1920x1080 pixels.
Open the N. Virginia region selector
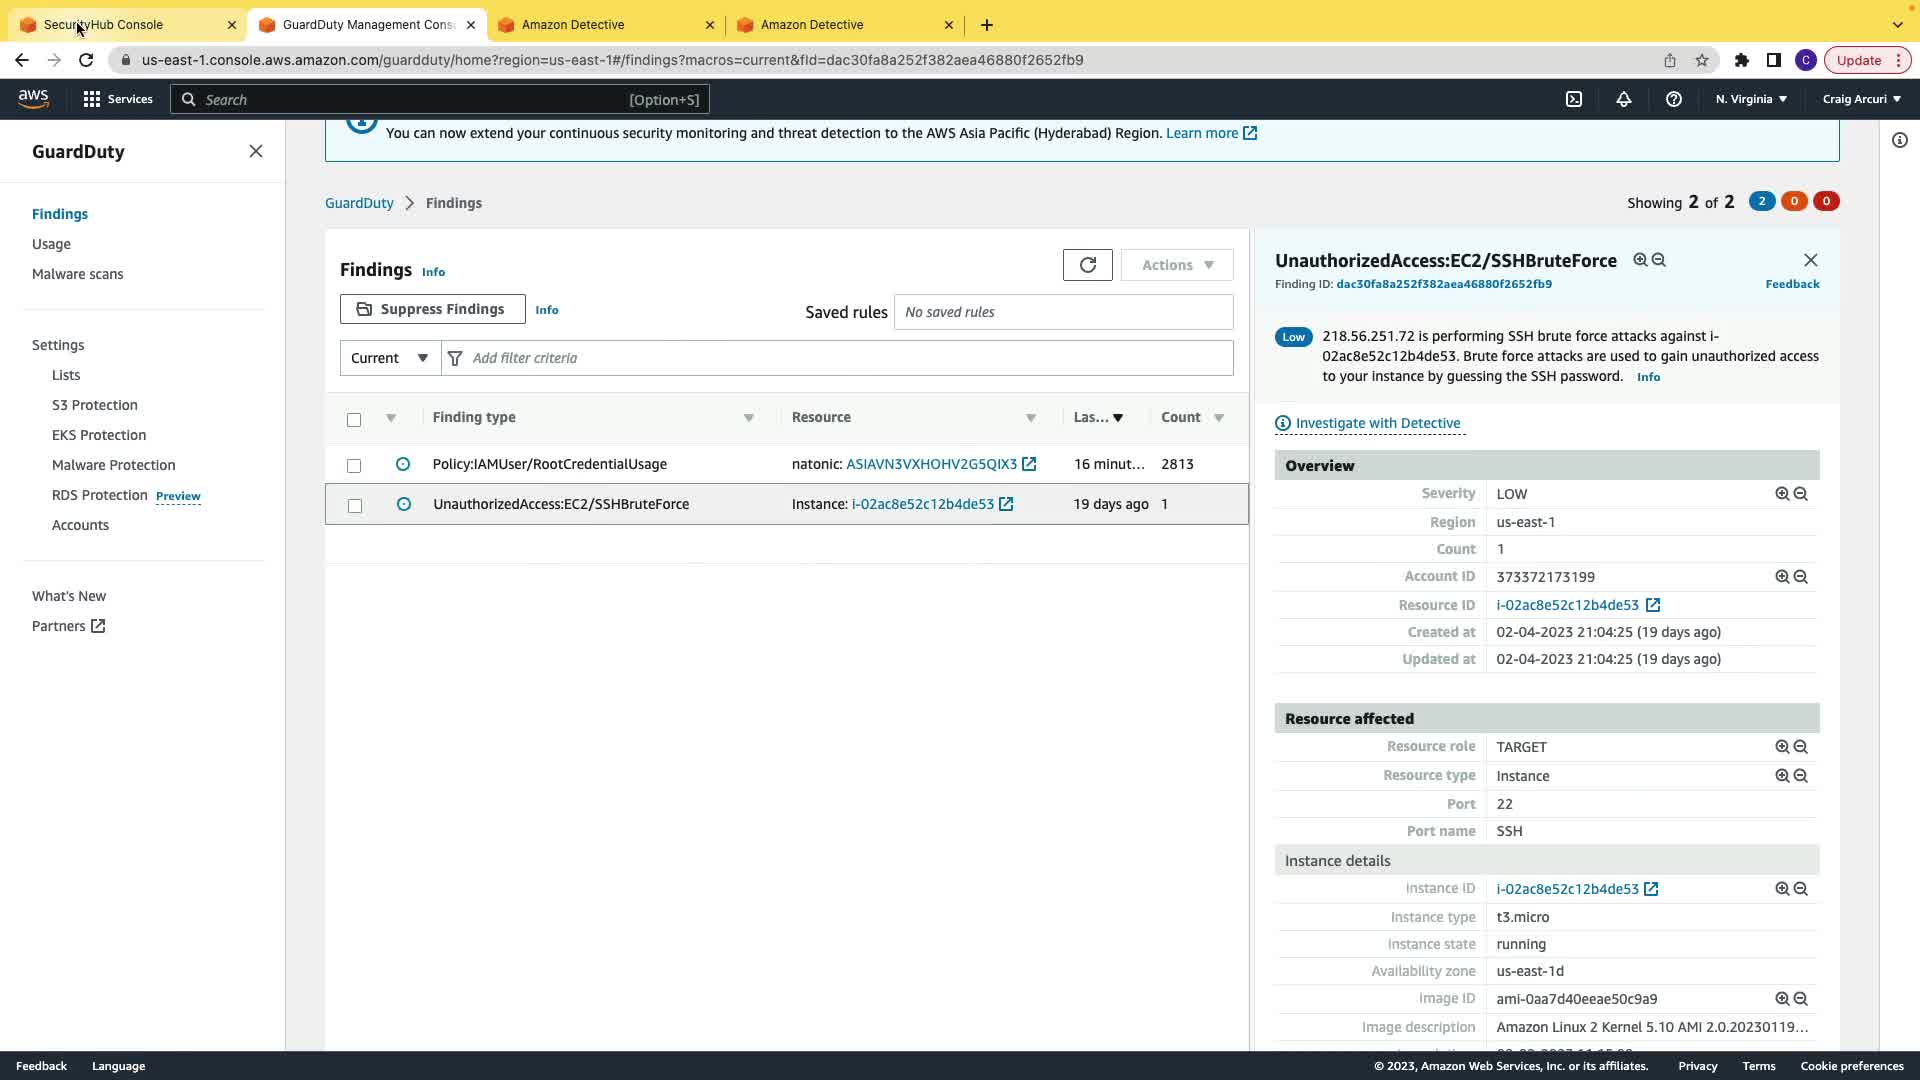tap(1750, 99)
